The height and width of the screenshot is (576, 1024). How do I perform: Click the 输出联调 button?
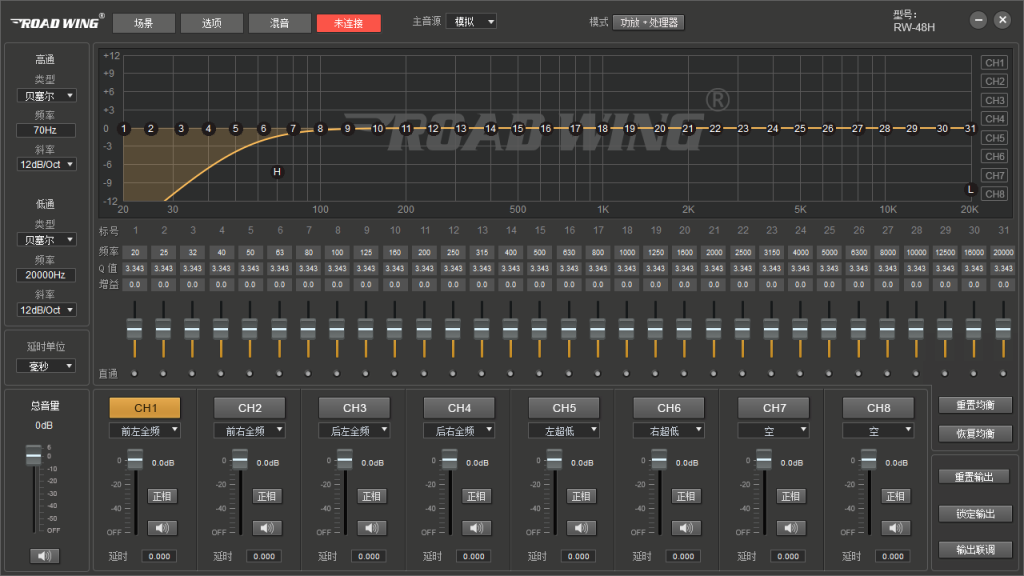click(x=975, y=549)
